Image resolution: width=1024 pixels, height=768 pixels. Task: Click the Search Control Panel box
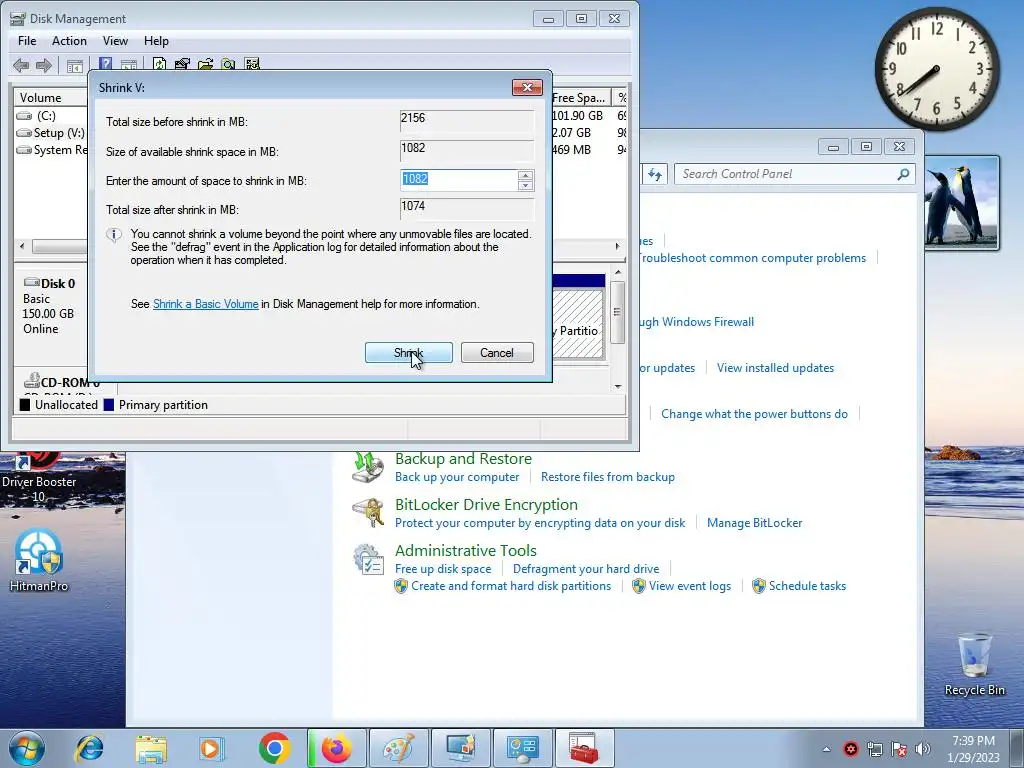click(x=794, y=174)
